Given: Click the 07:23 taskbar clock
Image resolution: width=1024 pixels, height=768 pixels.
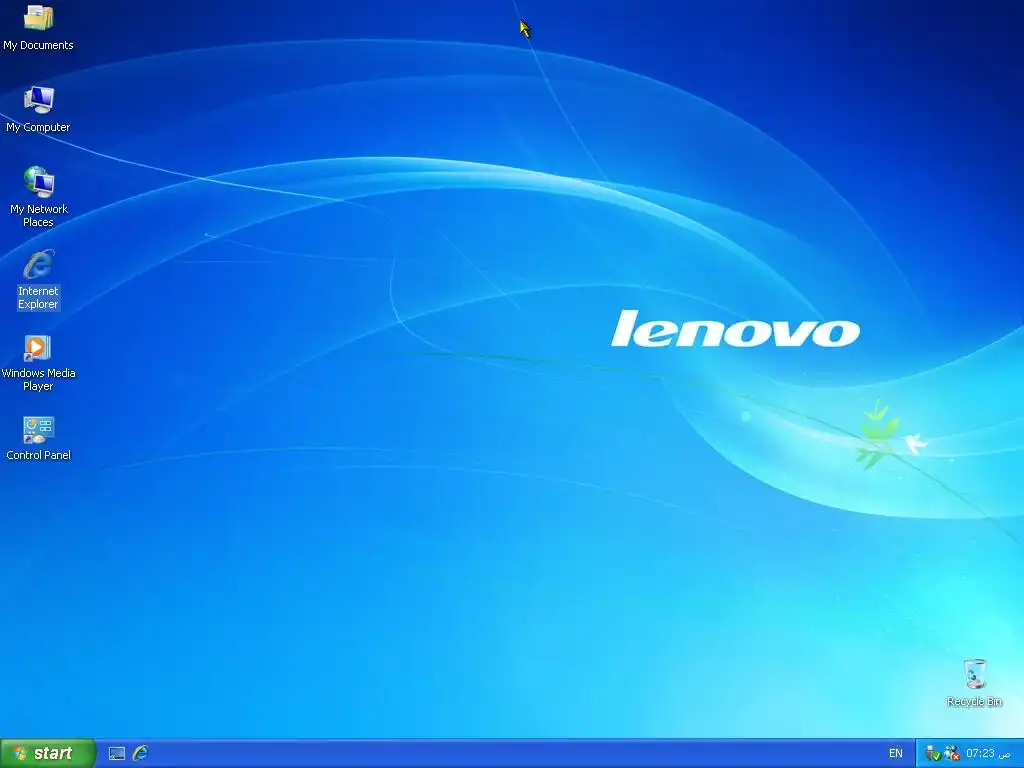Looking at the screenshot, I should [x=988, y=753].
